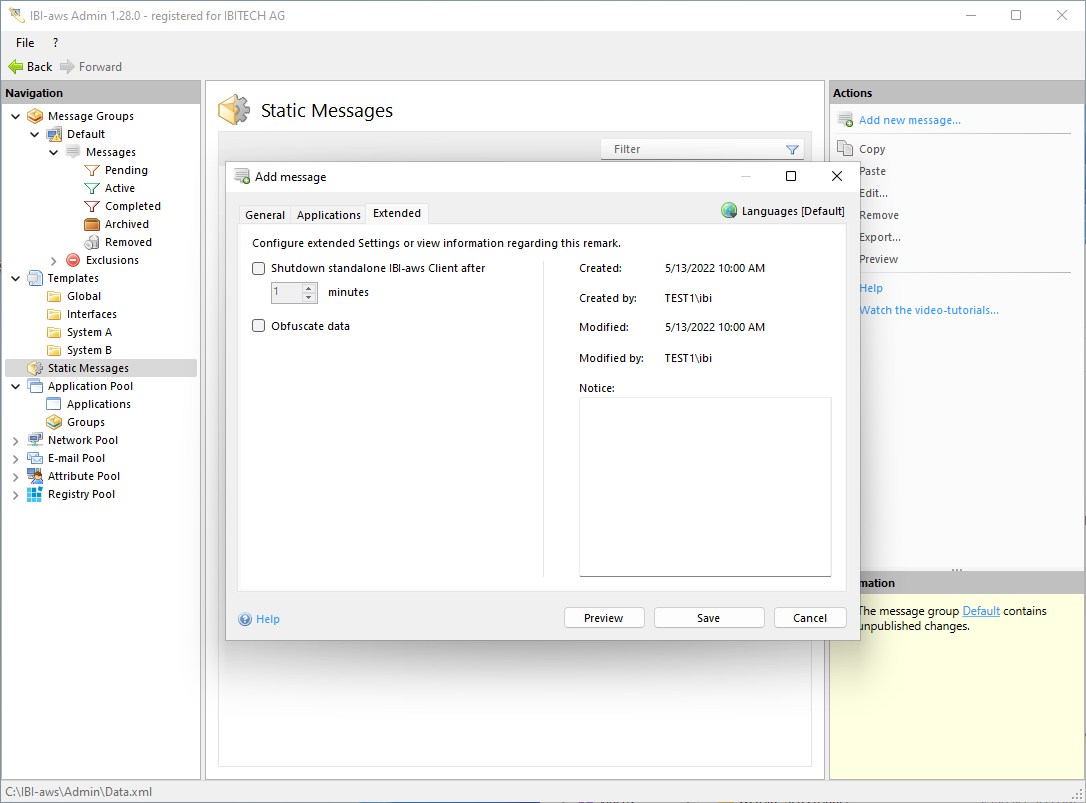Screen dimensions: 1086x803
Task: Enable Shutdown standalone IBI-aws Client checkbox
Action: point(259,269)
